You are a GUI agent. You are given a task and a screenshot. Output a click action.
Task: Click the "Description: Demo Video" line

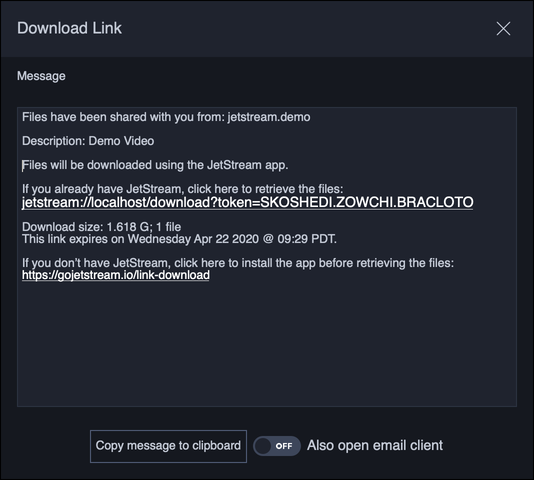[88, 141]
